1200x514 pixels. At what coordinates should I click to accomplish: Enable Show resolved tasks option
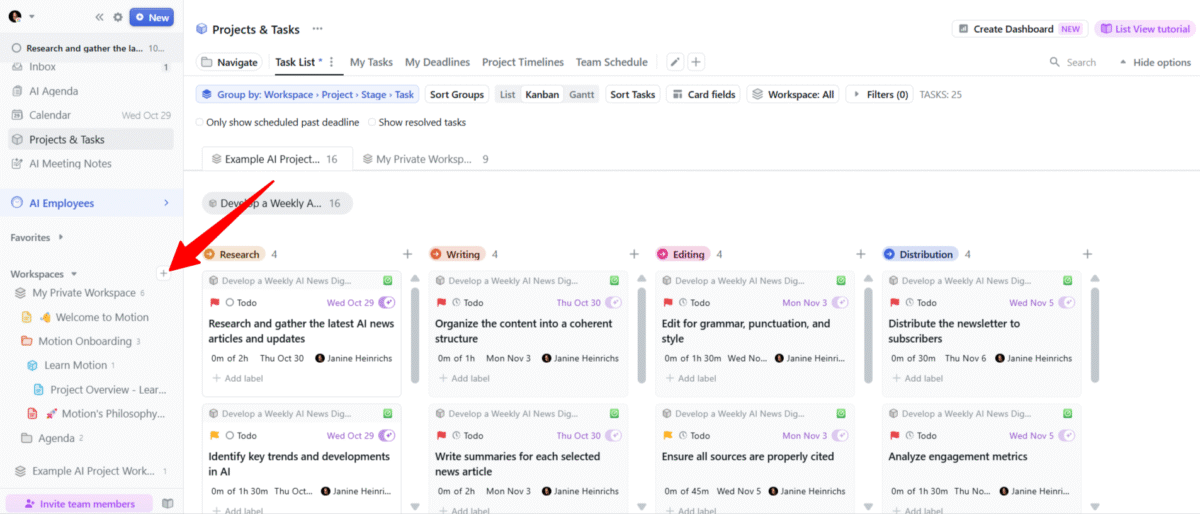372,122
